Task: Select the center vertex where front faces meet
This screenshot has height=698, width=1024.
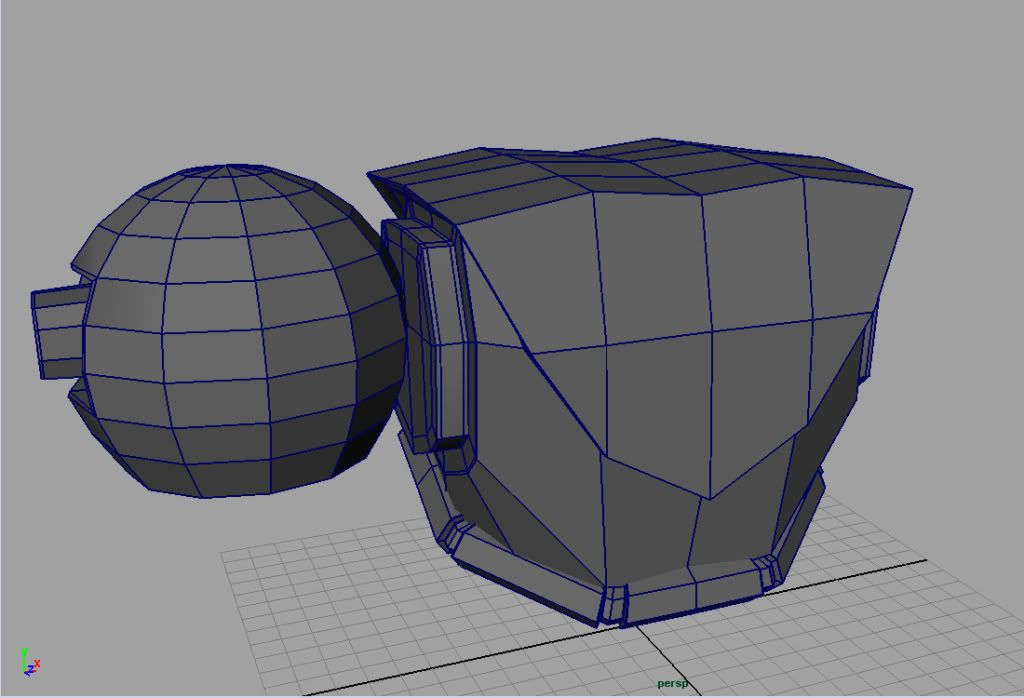Action: tap(607, 342)
